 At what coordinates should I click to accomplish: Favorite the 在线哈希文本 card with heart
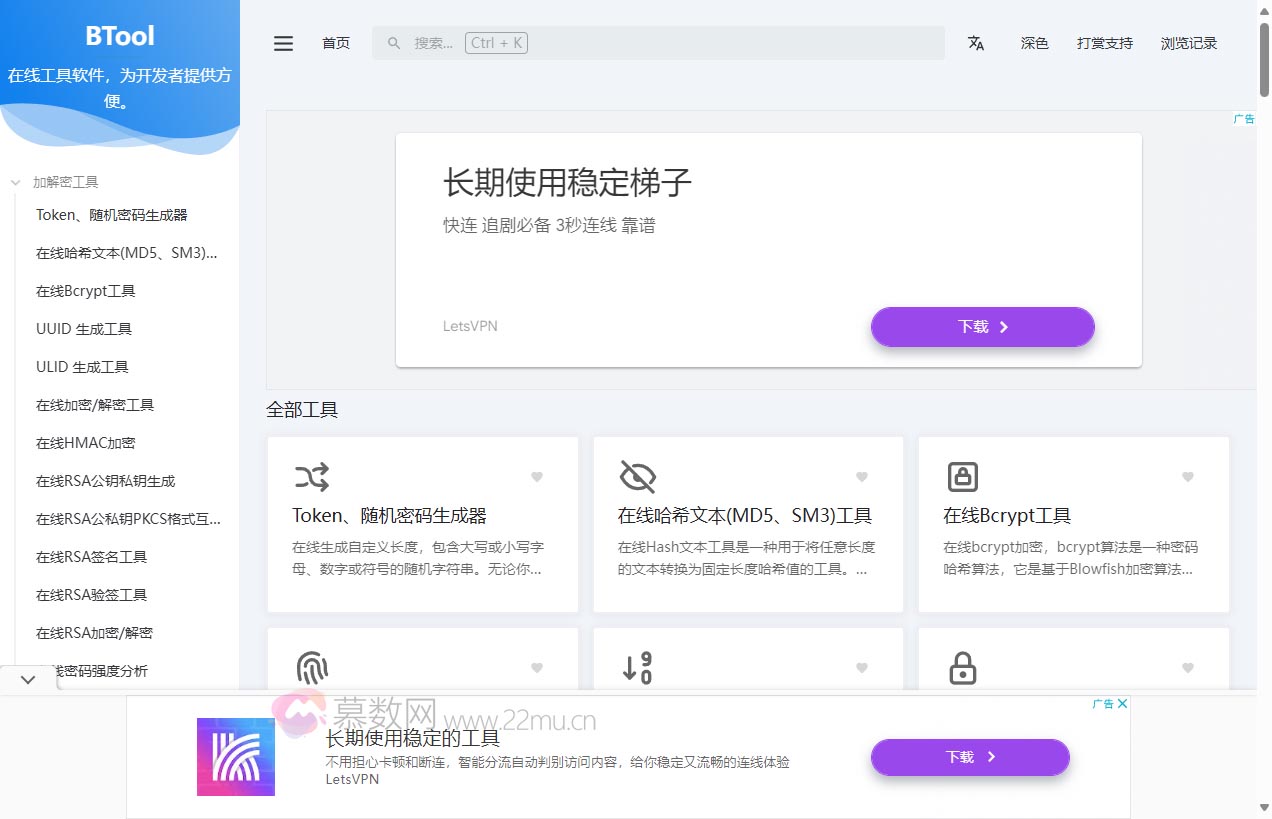point(862,477)
